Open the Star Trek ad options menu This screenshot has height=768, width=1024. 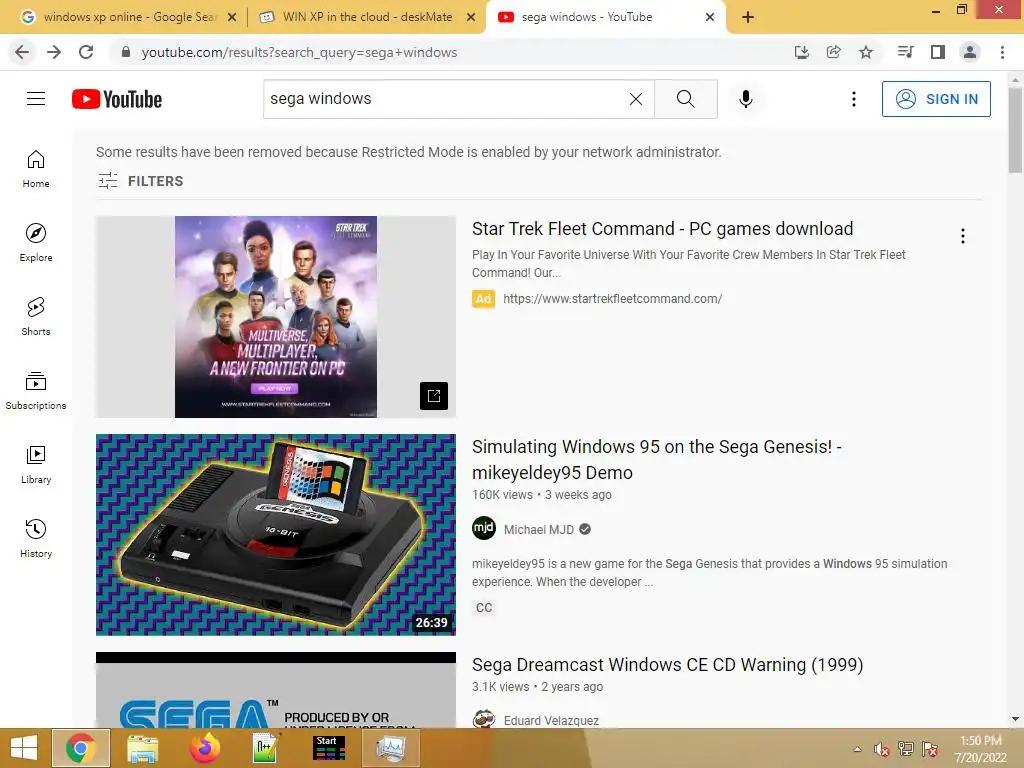coord(963,236)
